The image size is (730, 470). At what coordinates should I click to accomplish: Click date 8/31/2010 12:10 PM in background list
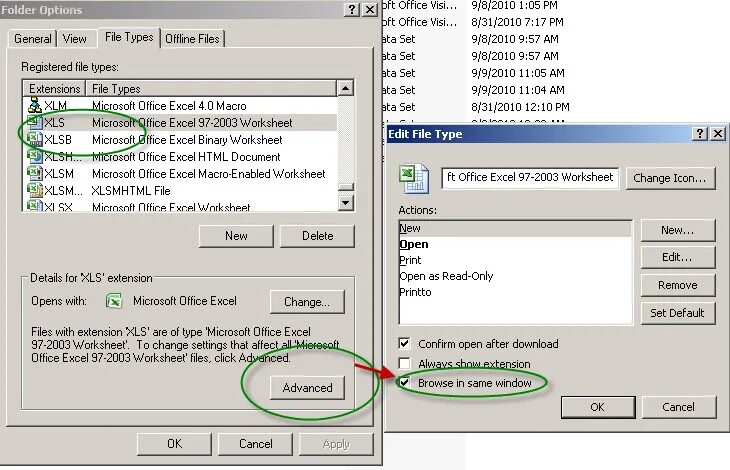click(520, 107)
